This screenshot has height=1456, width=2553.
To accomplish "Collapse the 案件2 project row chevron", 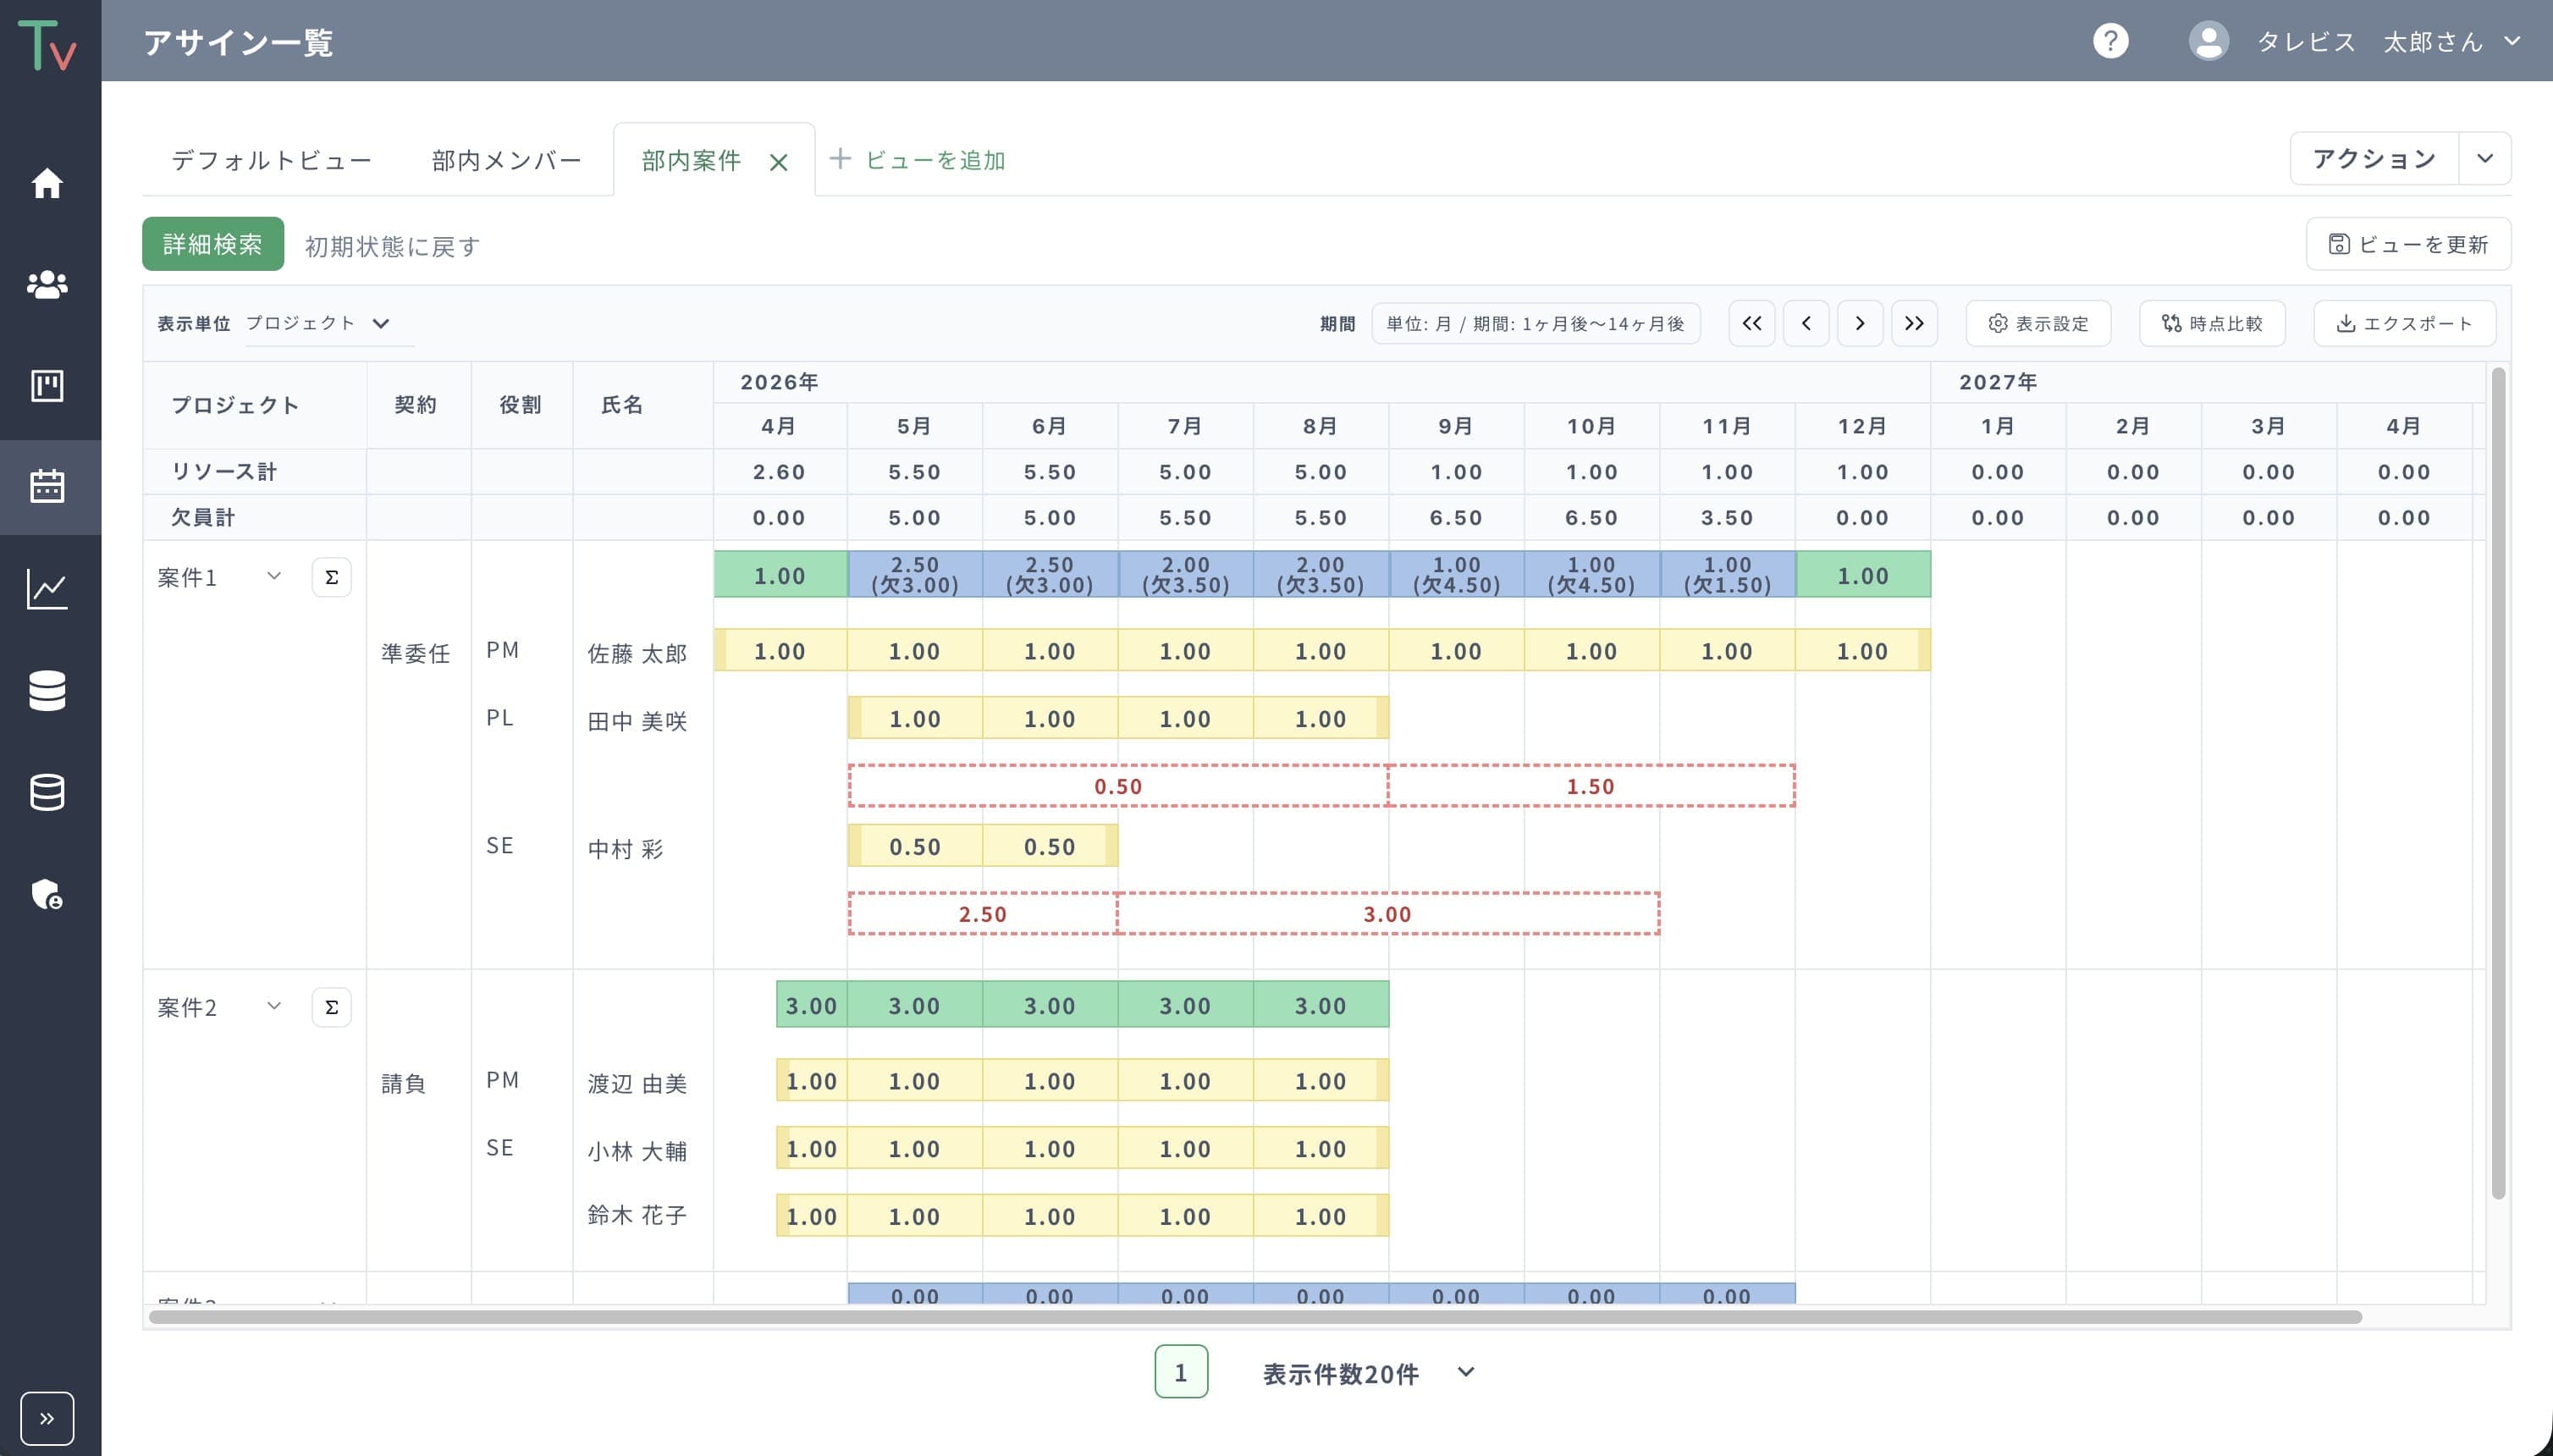I will click(x=274, y=1006).
